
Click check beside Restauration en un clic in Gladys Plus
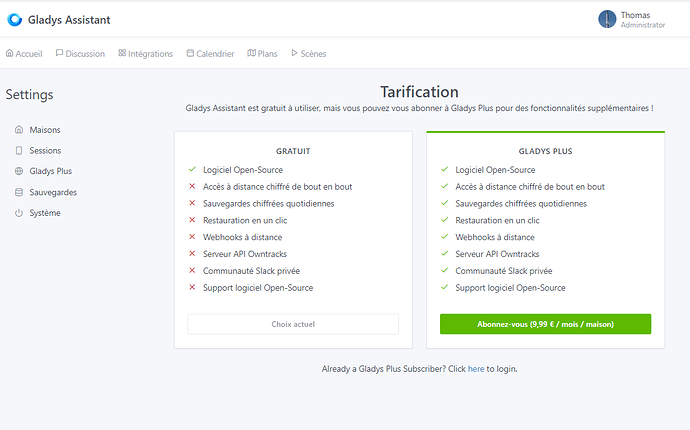pos(444,220)
